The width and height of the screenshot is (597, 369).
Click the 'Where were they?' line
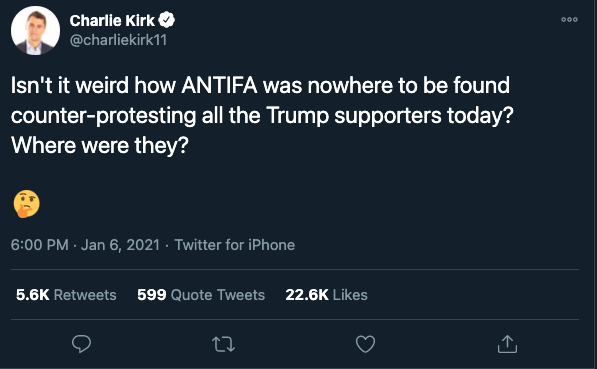(x=100, y=145)
